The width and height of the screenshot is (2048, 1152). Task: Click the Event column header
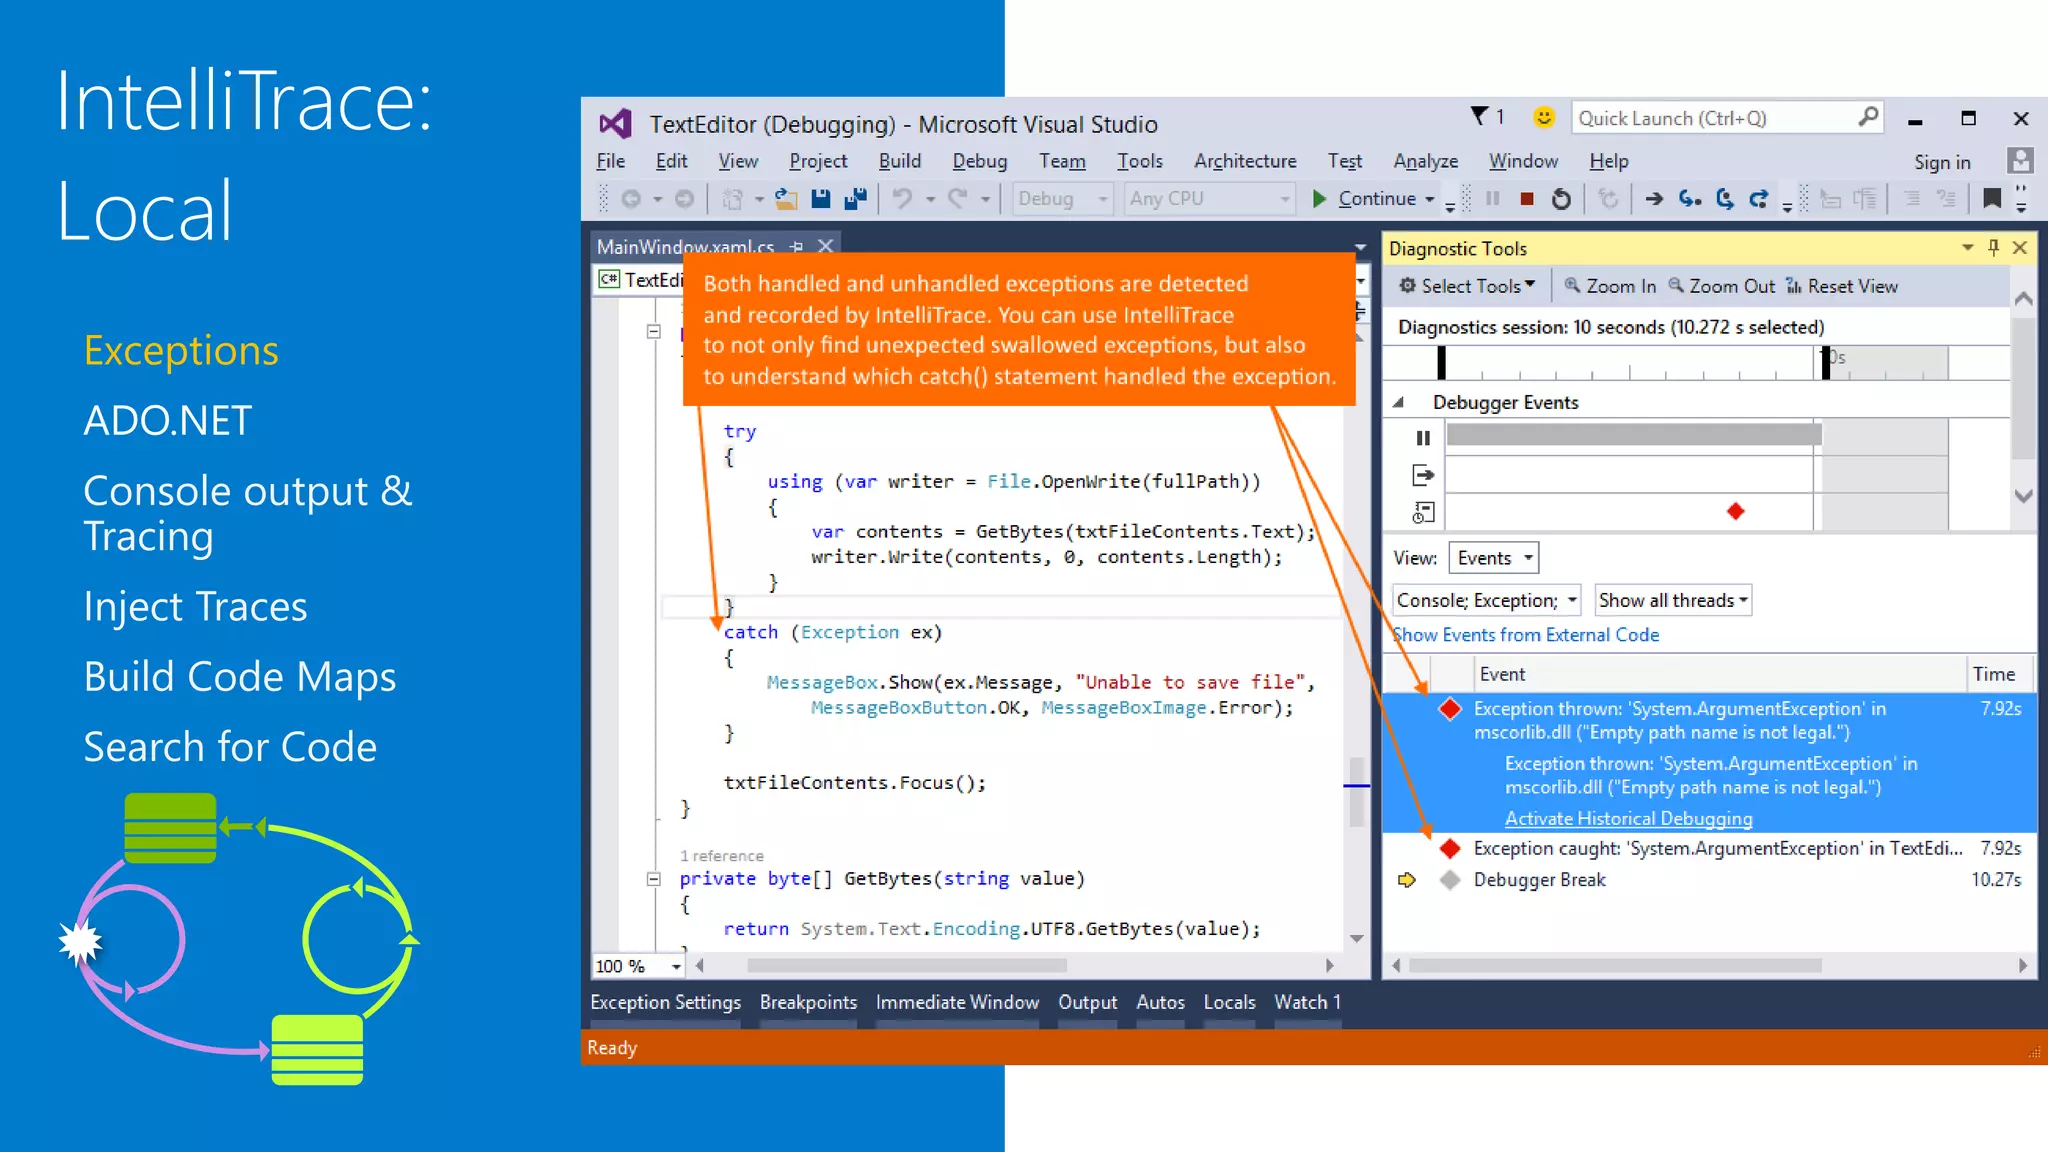(x=1719, y=674)
